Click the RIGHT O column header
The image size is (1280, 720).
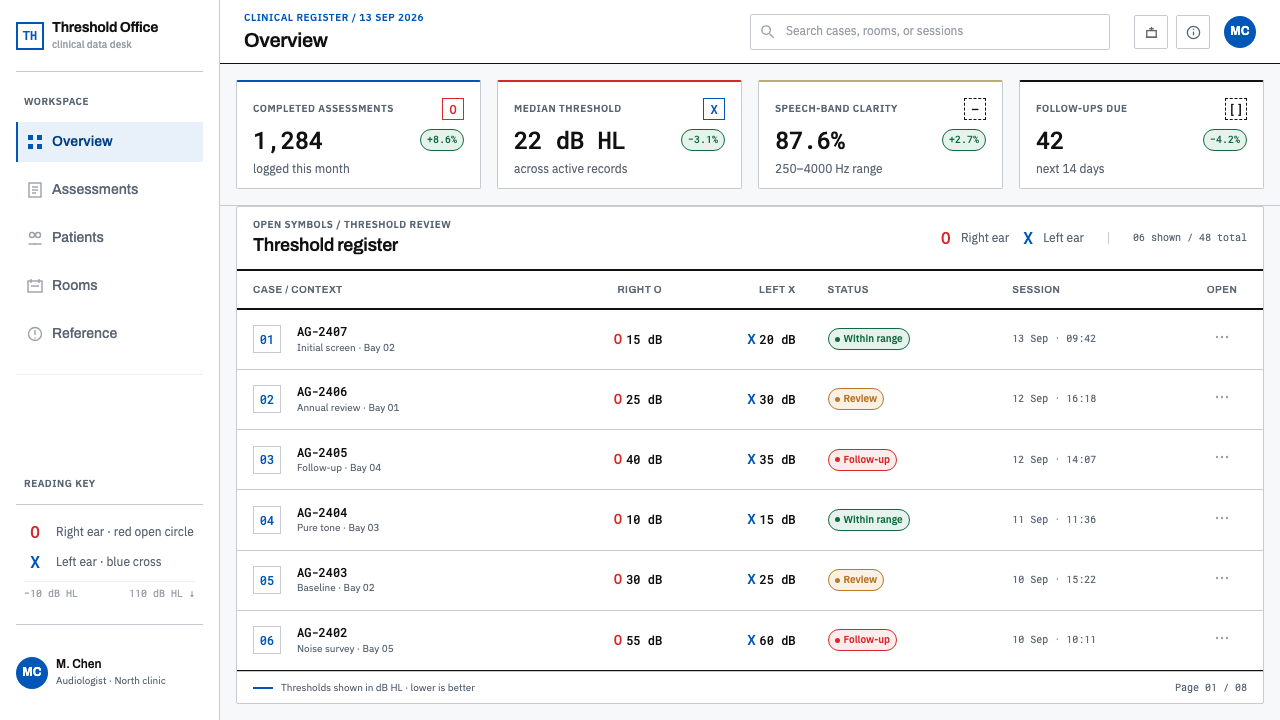pos(639,290)
